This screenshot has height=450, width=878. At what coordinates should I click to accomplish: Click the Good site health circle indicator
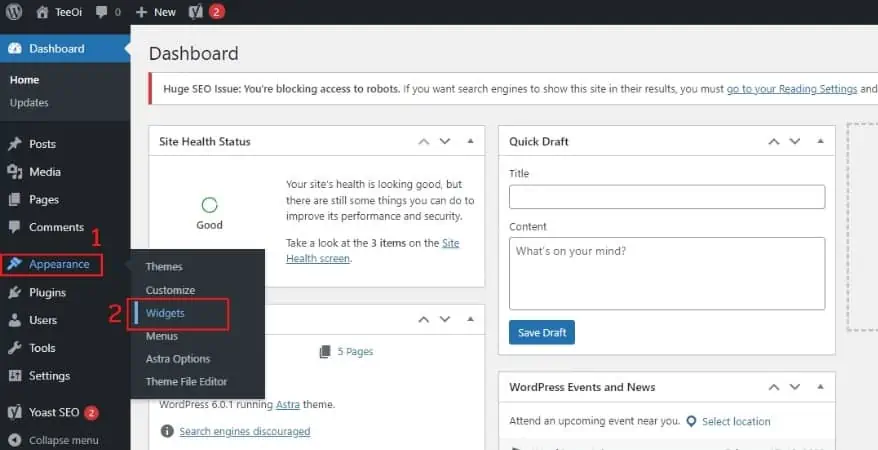tap(209, 205)
